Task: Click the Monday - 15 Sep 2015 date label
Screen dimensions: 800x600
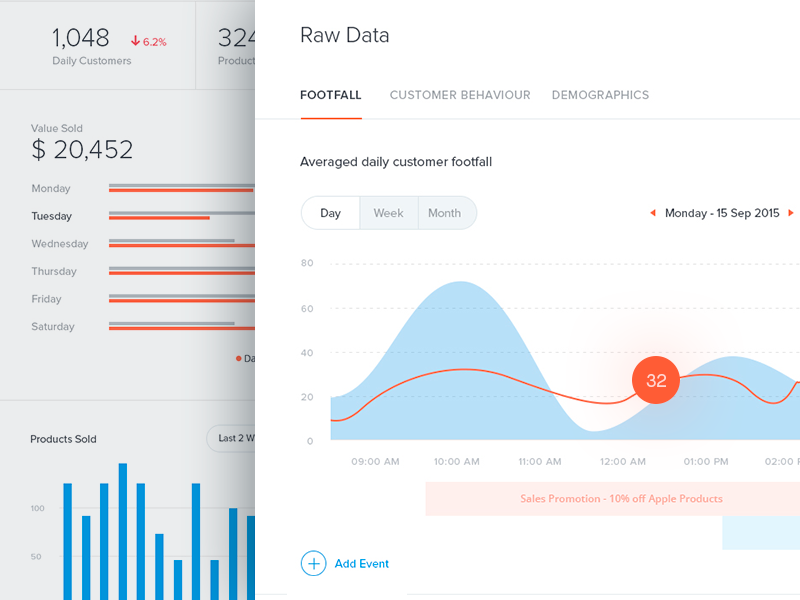Action: click(x=722, y=213)
